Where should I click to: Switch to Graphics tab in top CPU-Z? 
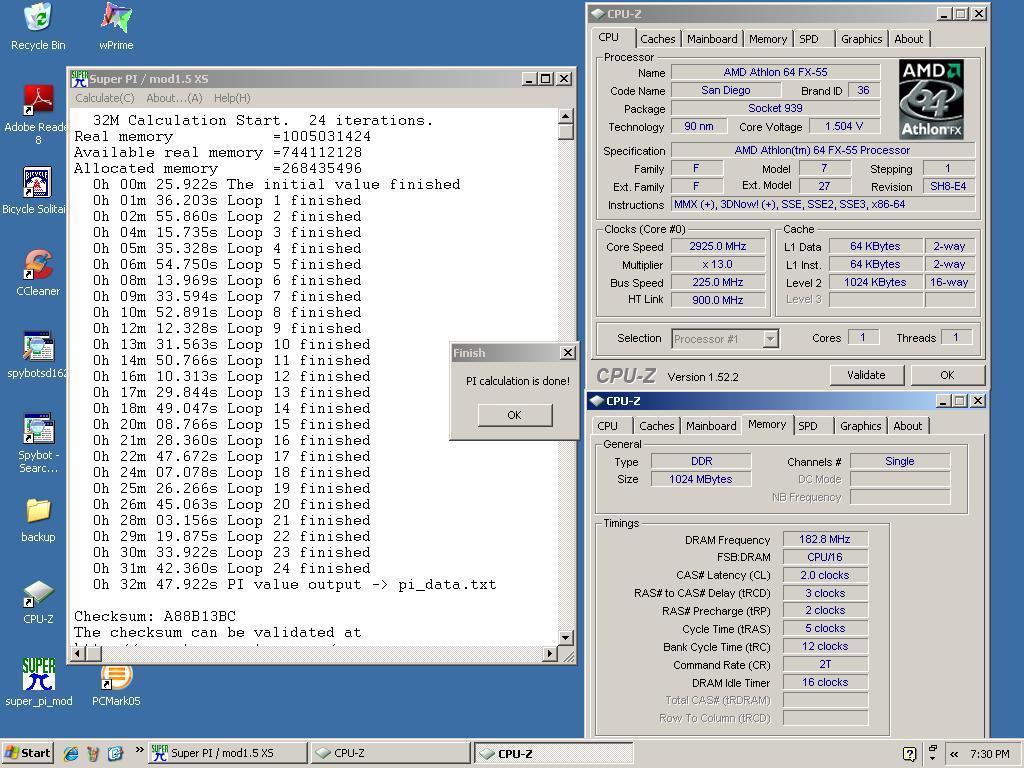(861, 39)
